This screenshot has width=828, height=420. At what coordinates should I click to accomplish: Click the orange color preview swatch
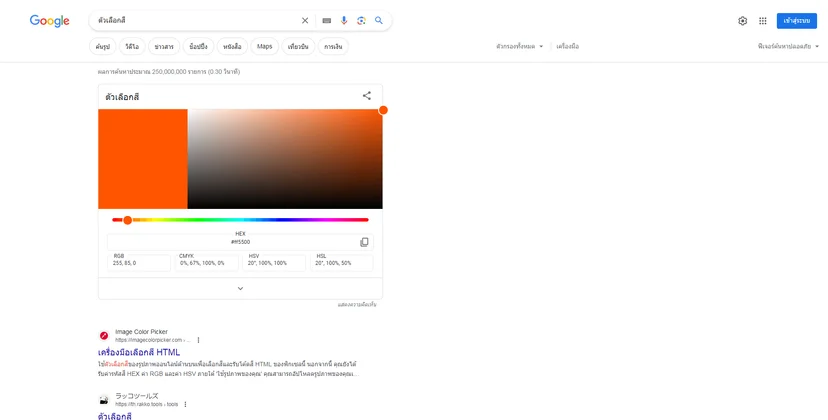coord(143,159)
